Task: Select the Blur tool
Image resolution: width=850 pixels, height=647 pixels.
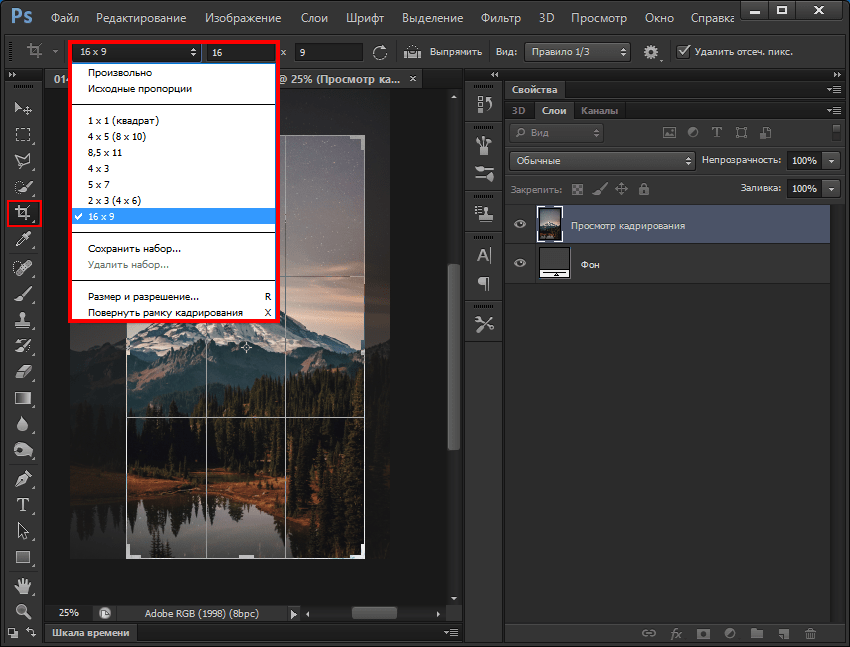Action: point(23,424)
